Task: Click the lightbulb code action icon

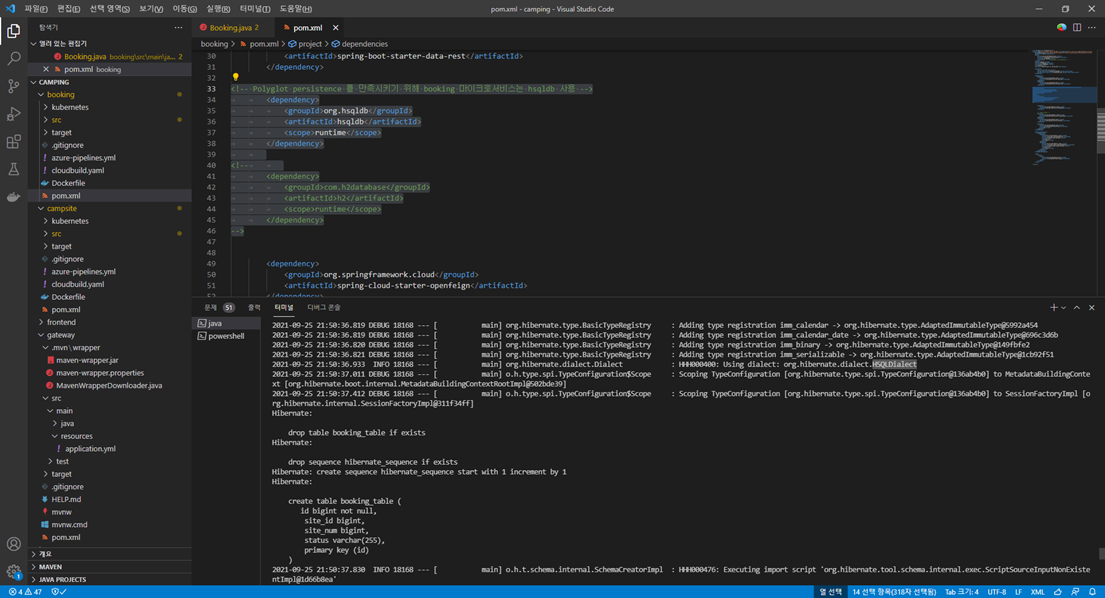Action: (235, 77)
